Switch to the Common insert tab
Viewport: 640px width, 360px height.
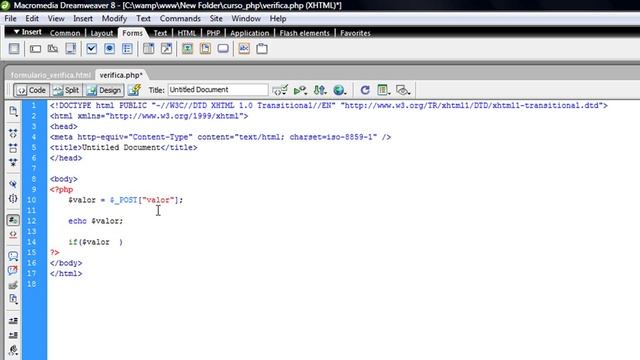[x=65, y=33]
